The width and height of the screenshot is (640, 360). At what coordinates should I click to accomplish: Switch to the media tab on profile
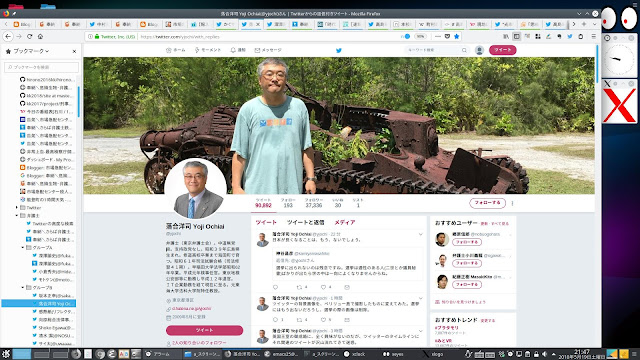pyautogui.click(x=345, y=222)
